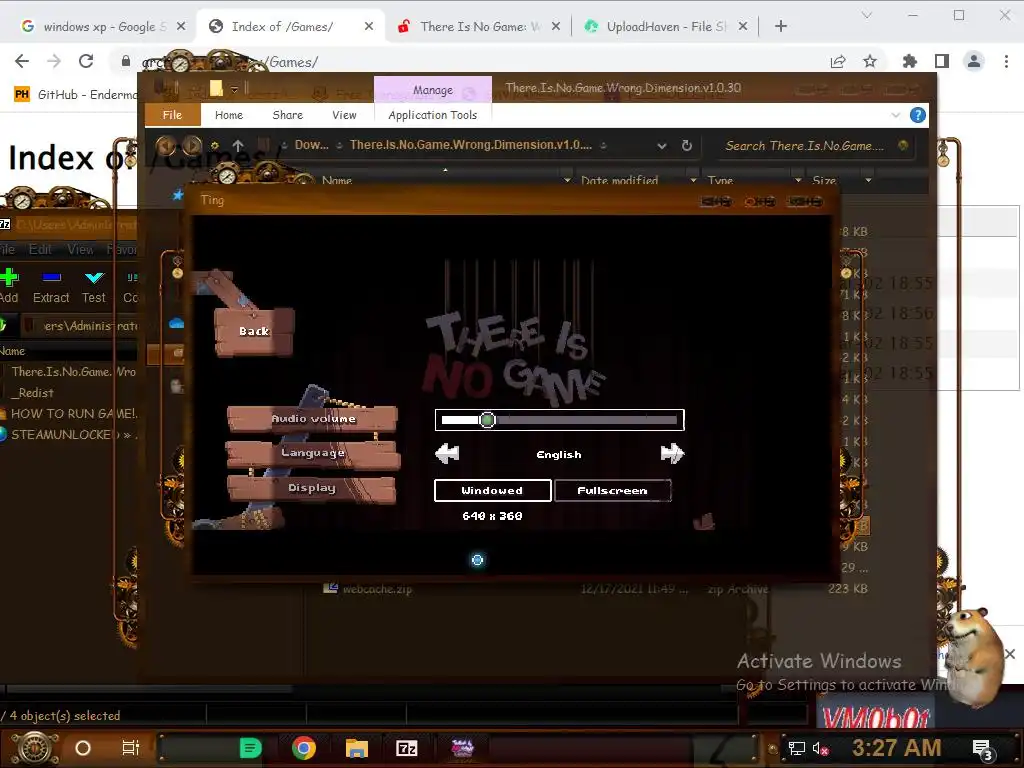Viewport: 1024px width, 768px height.
Task: Open the Share tab in Explorer ribbon
Action: 287,115
